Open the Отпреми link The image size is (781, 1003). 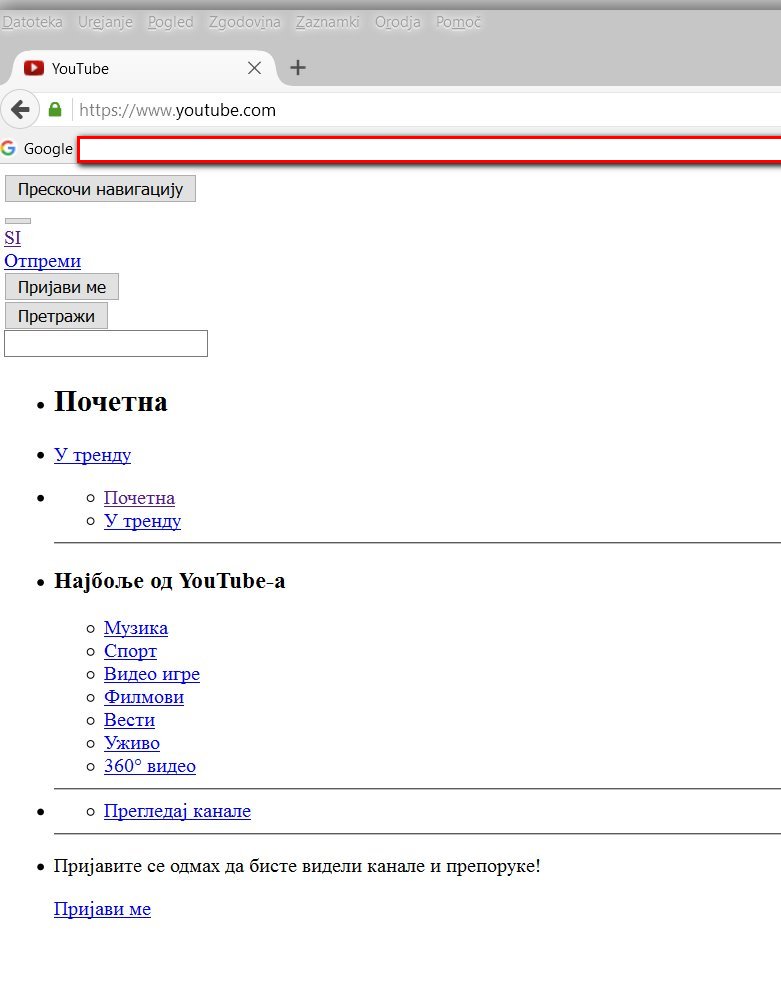click(x=42, y=261)
